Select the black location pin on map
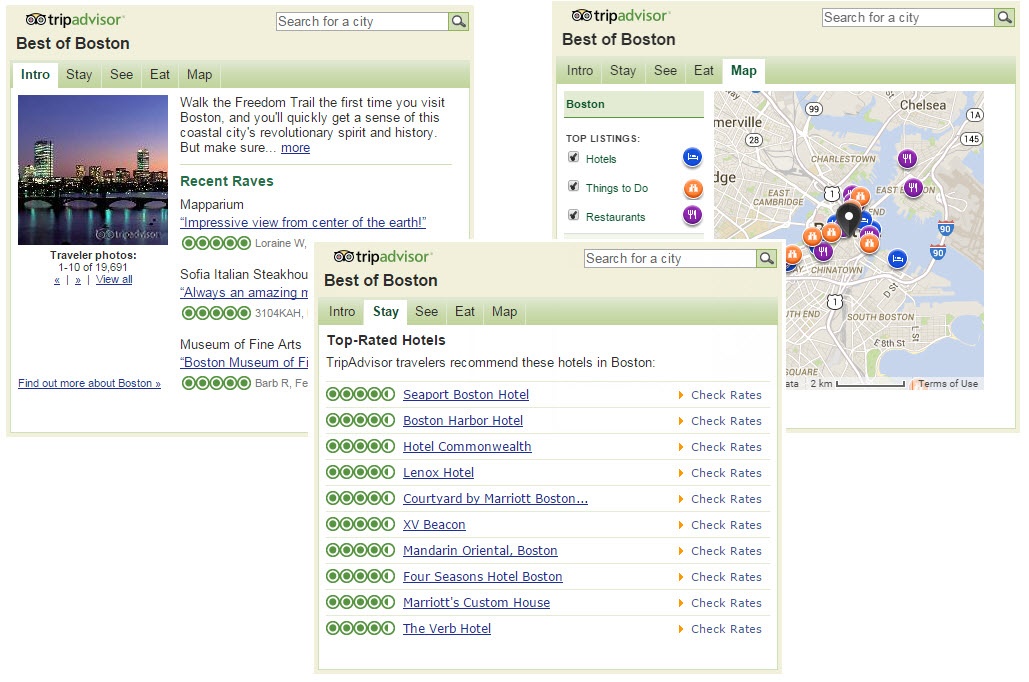 click(849, 220)
